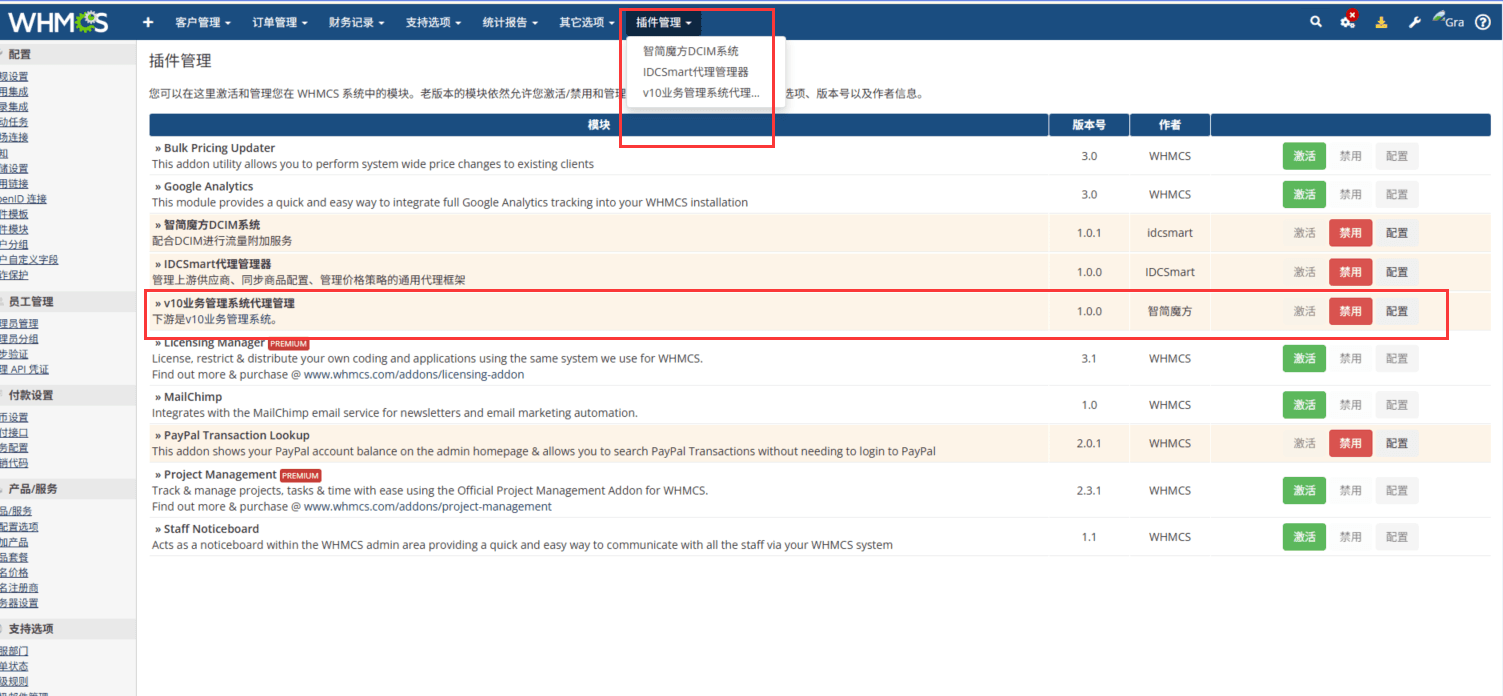
Task: Expand the 财务记录 menu
Action: tap(357, 22)
